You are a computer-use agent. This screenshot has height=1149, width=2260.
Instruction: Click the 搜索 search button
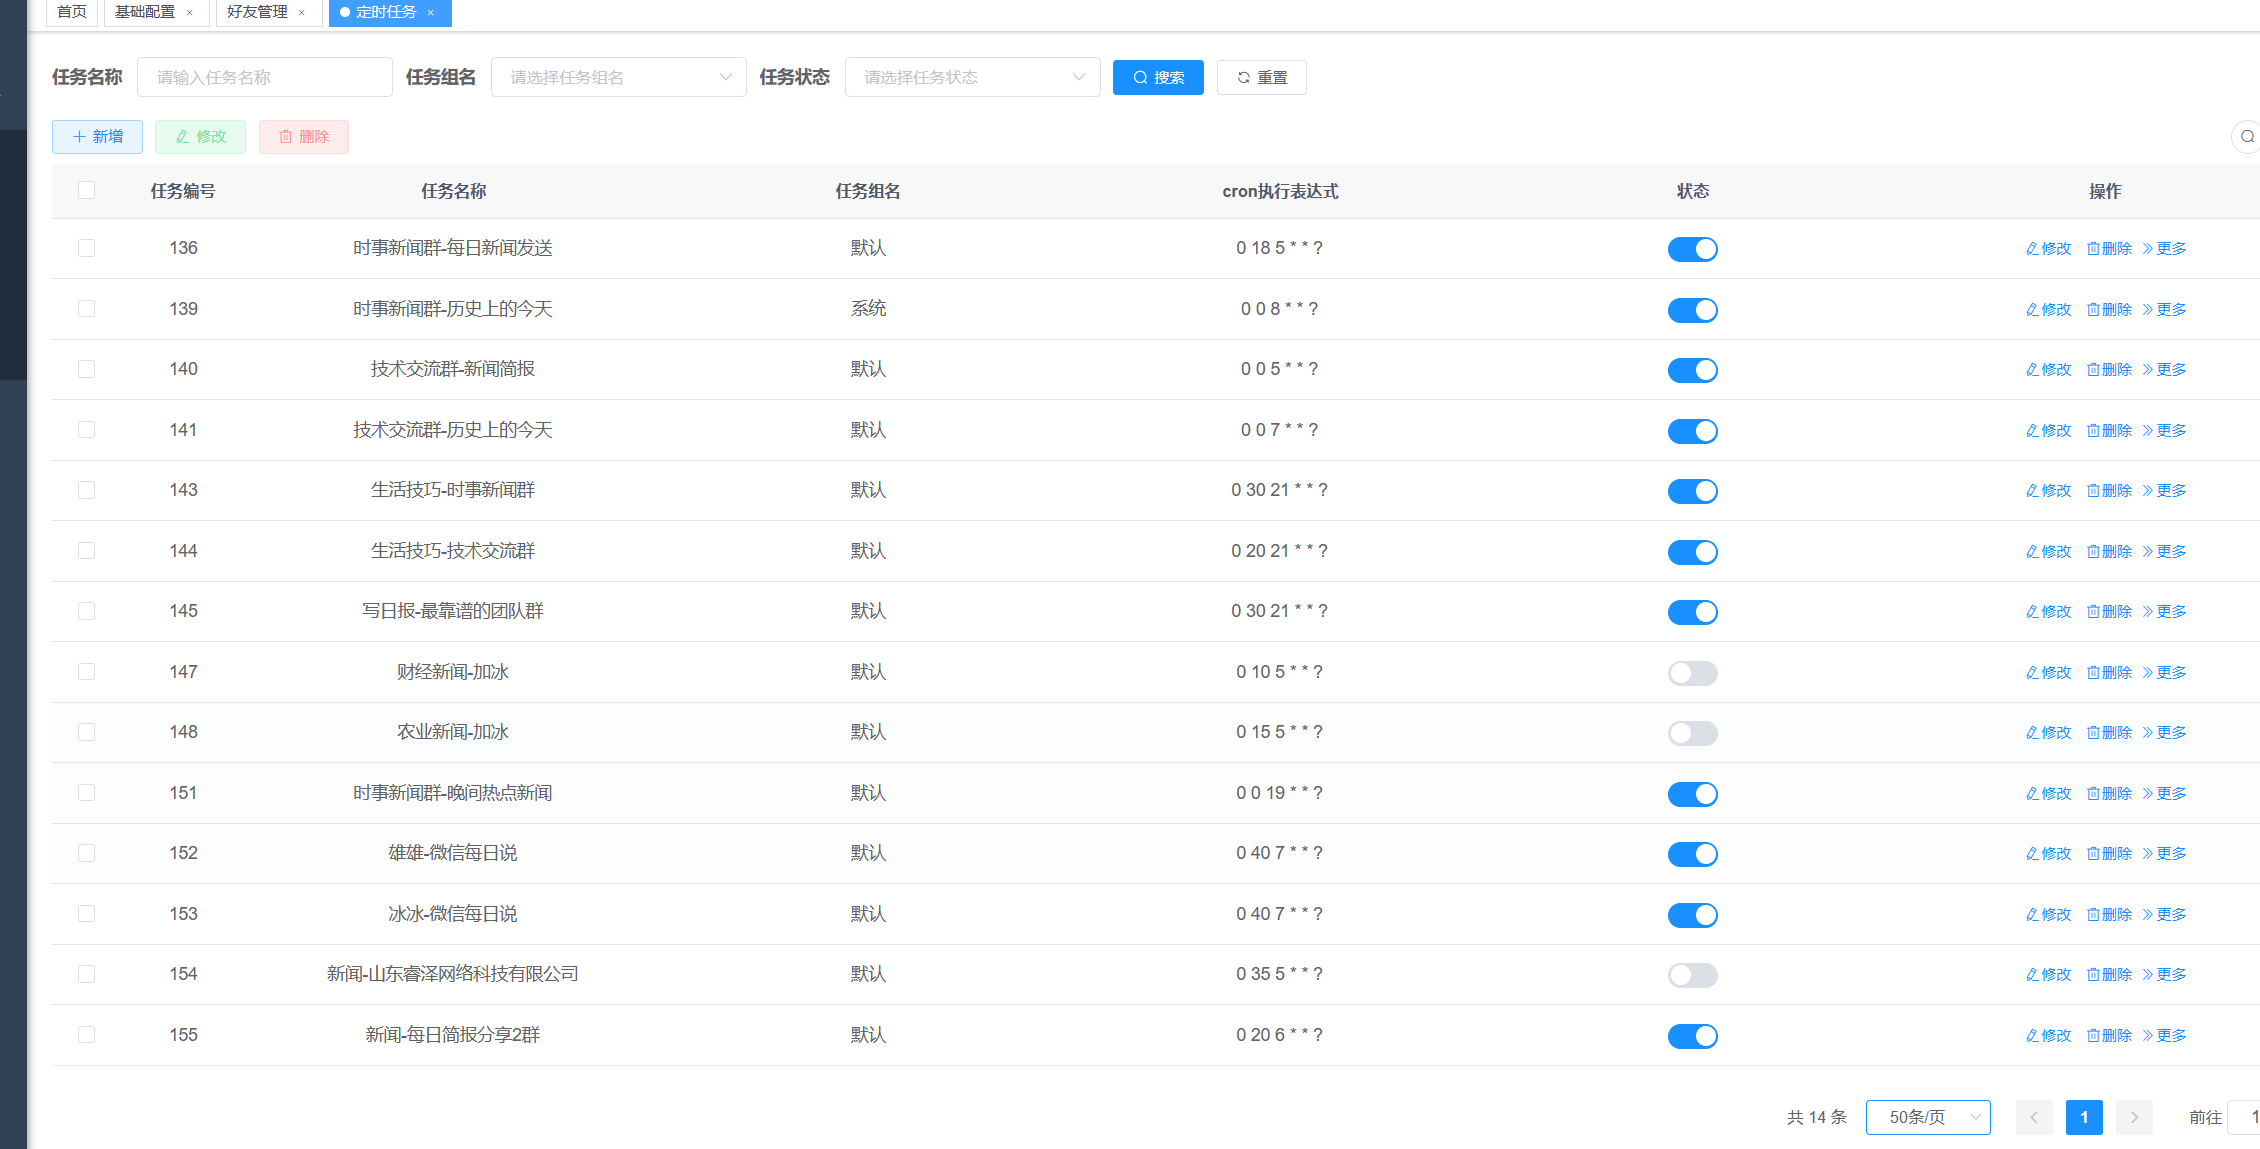tap(1158, 77)
